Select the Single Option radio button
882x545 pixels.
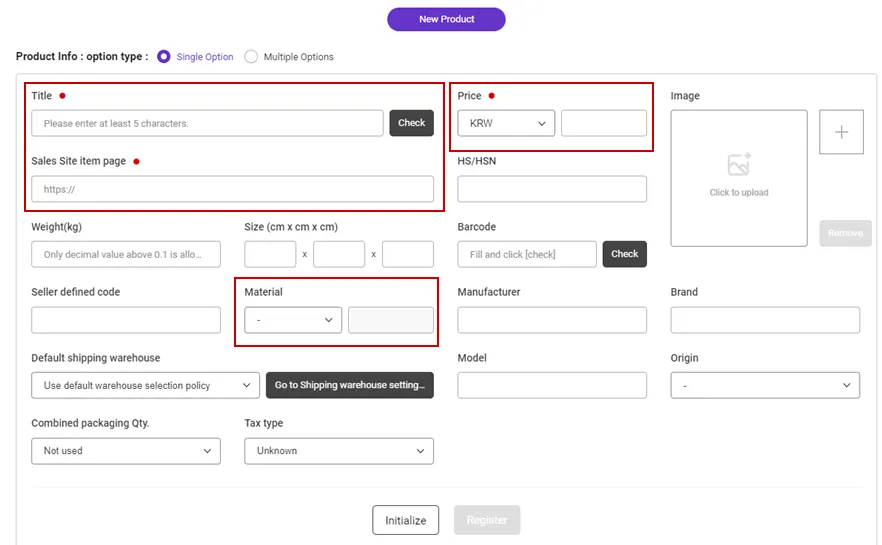pyautogui.click(x=164, y=57)
